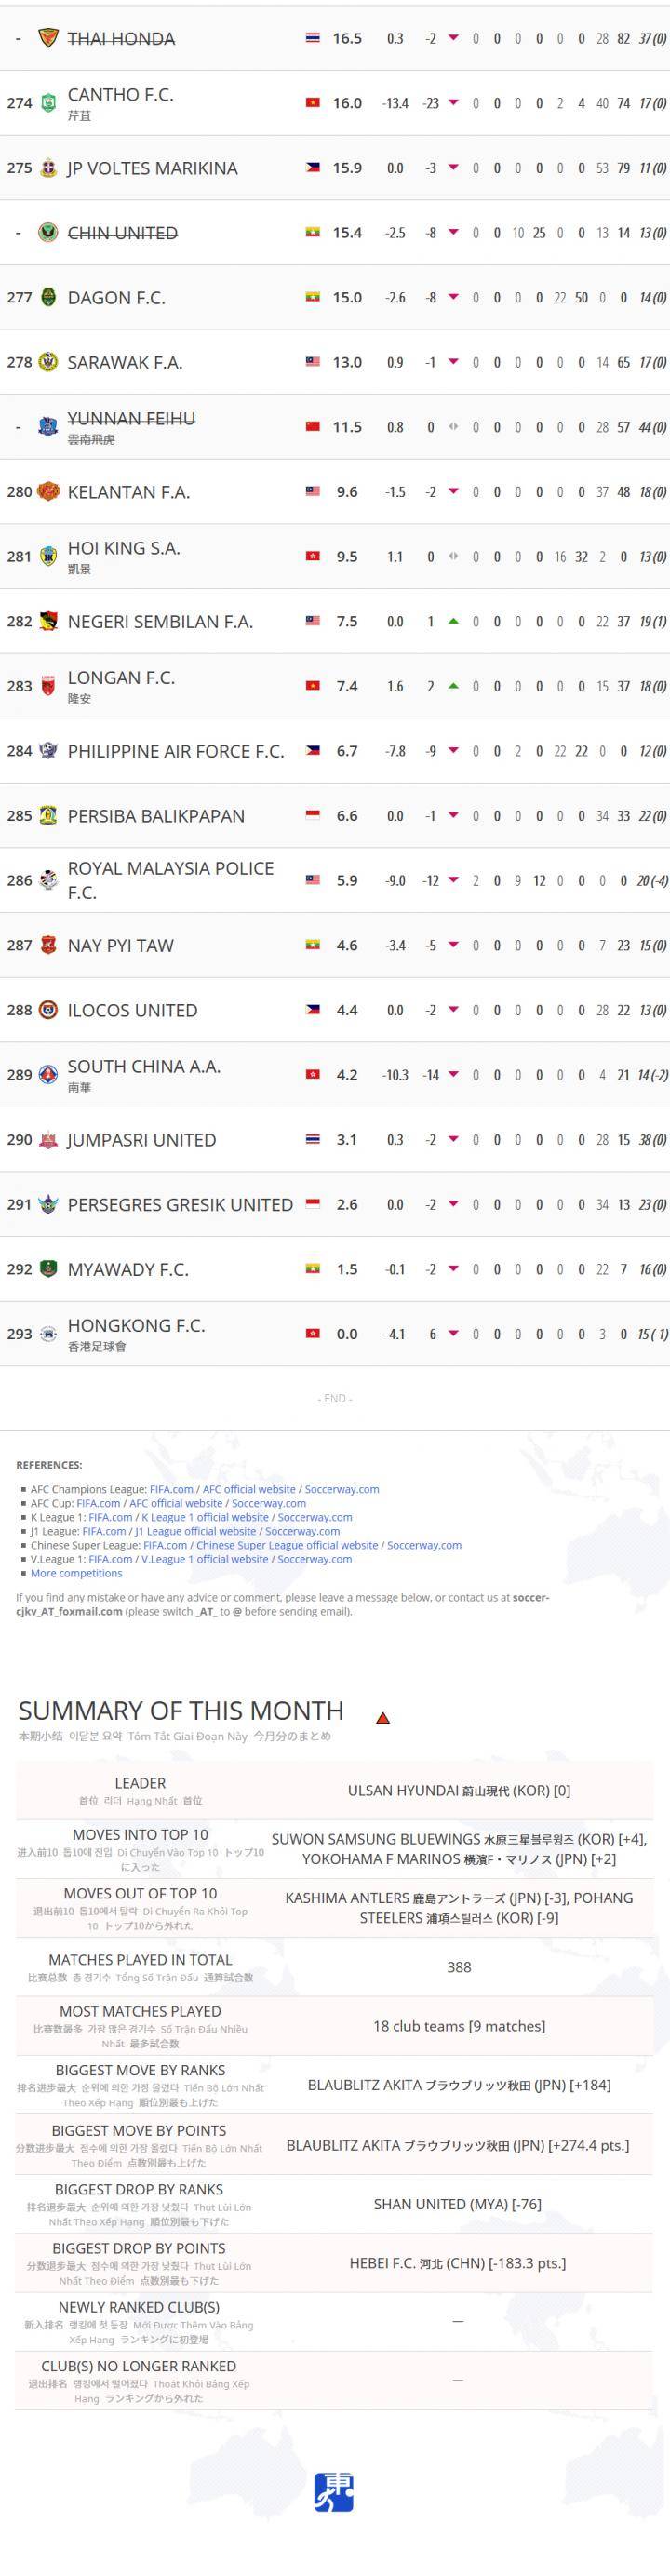Click the South China A.A. logo

tap(48, 1075)
